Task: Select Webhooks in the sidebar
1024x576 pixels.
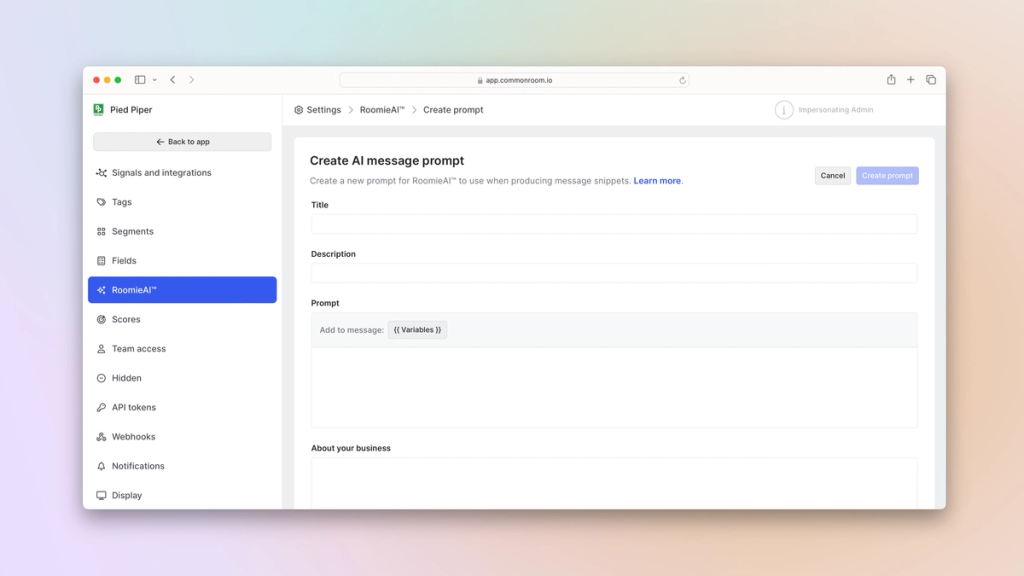Action: [x=182, y=437]
